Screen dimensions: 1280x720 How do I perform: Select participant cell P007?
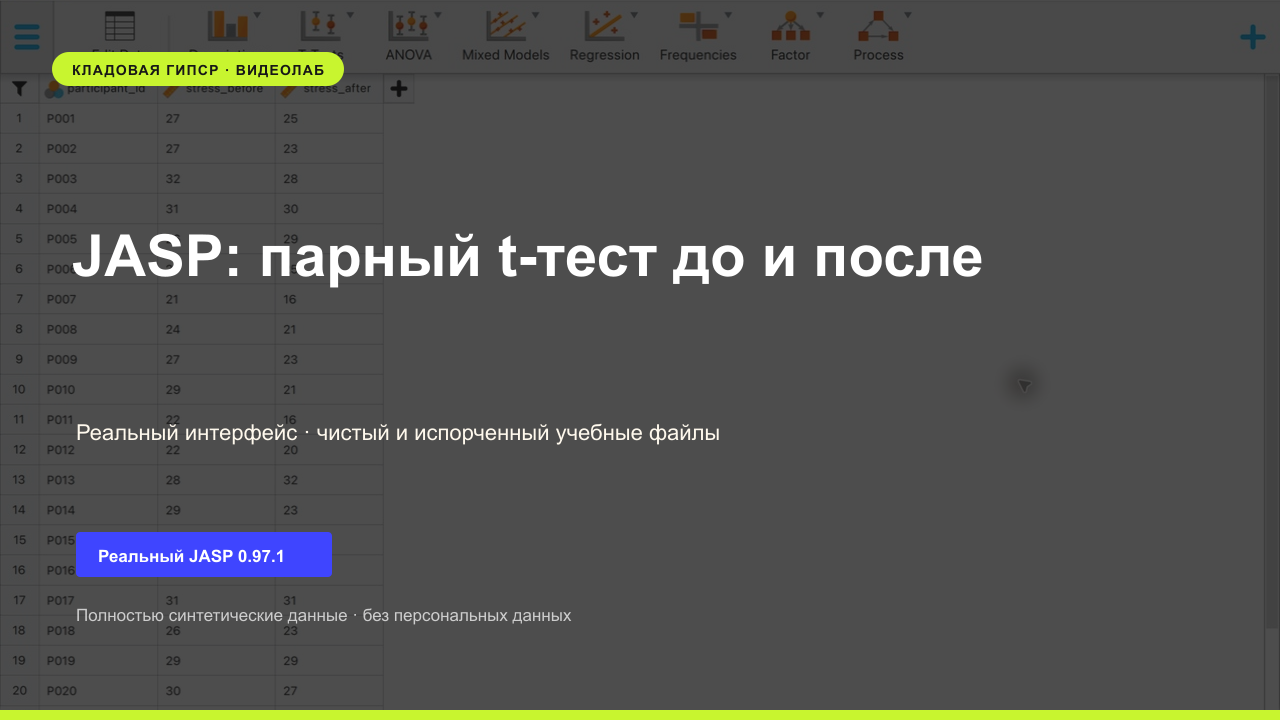pos(98,299)
